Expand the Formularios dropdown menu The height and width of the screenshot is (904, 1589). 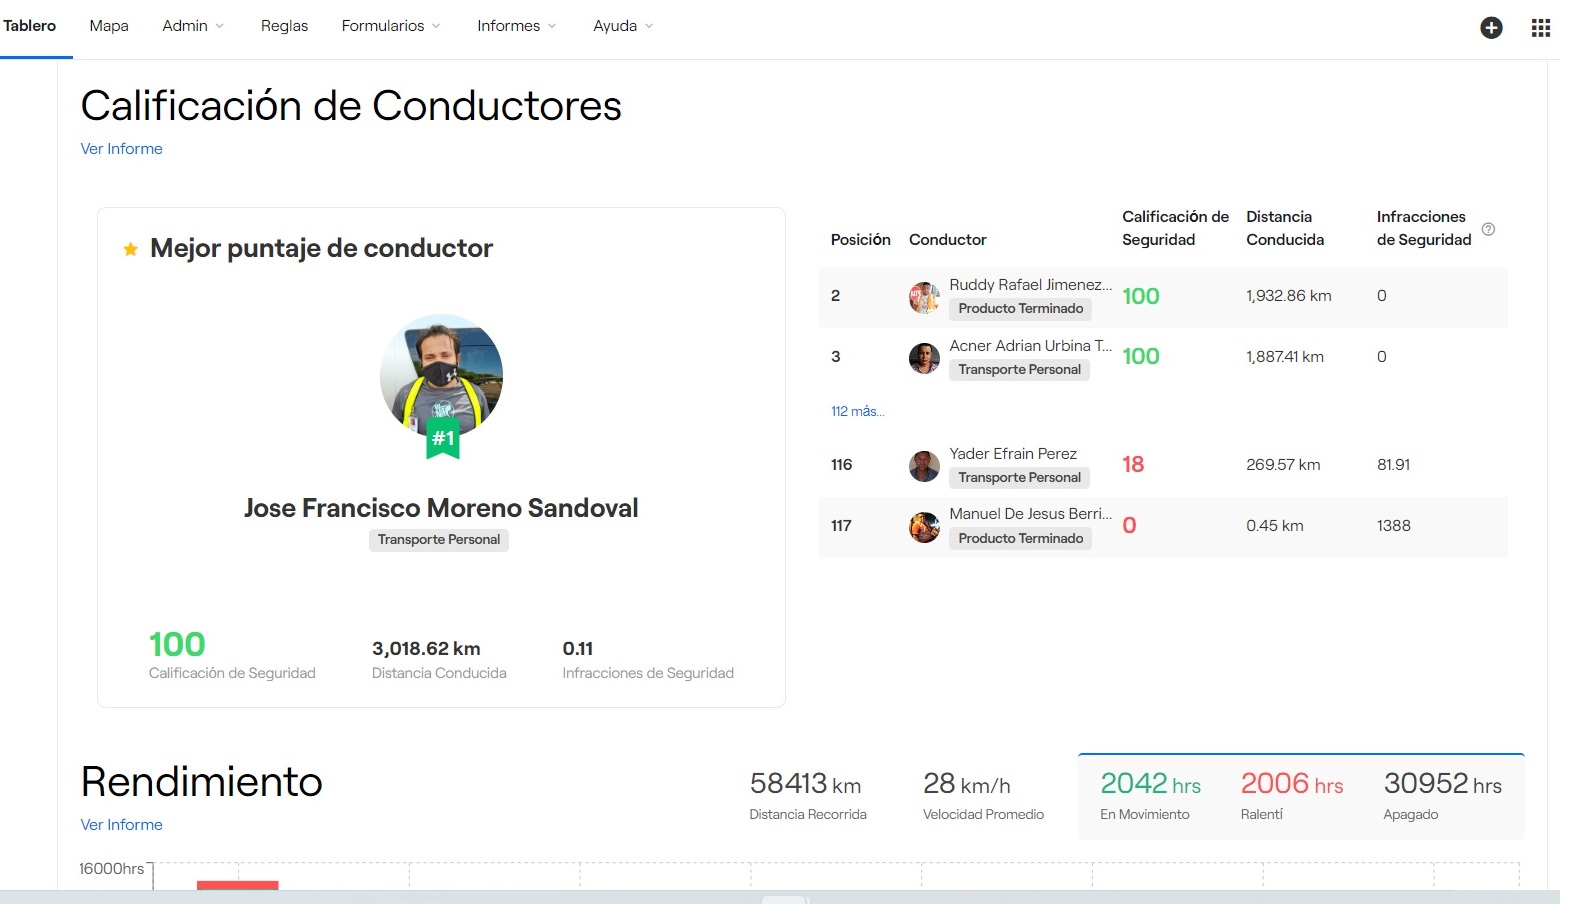click(390, 26)
